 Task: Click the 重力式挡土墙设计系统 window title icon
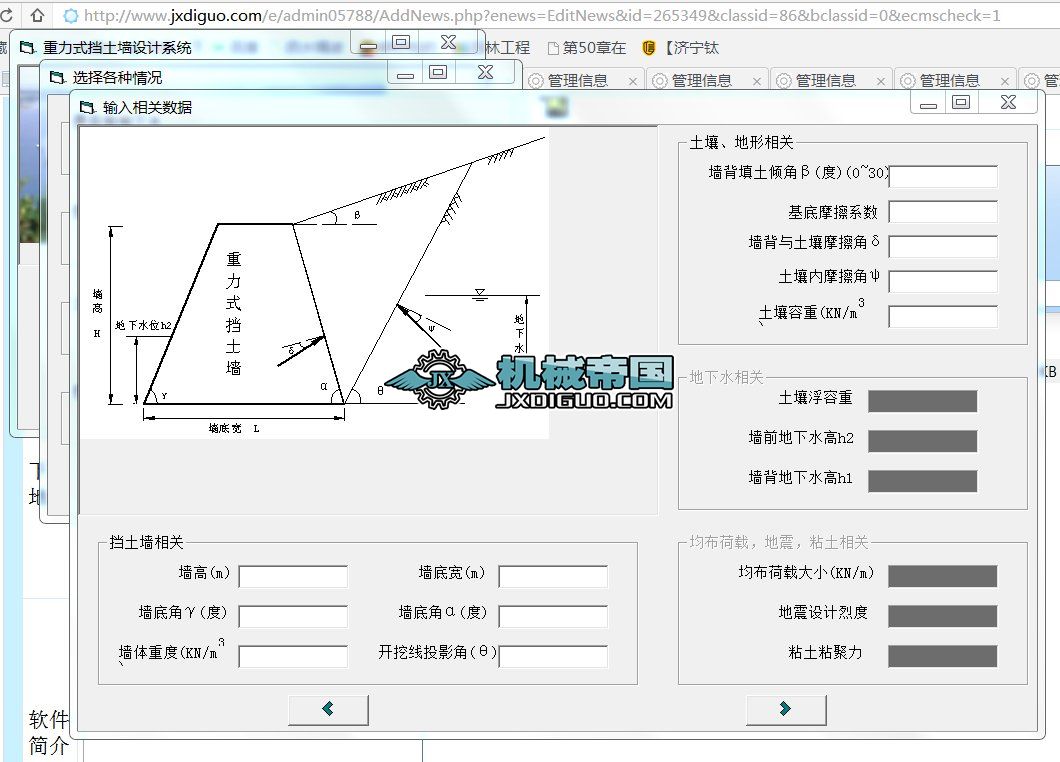[x=28, y=48]
